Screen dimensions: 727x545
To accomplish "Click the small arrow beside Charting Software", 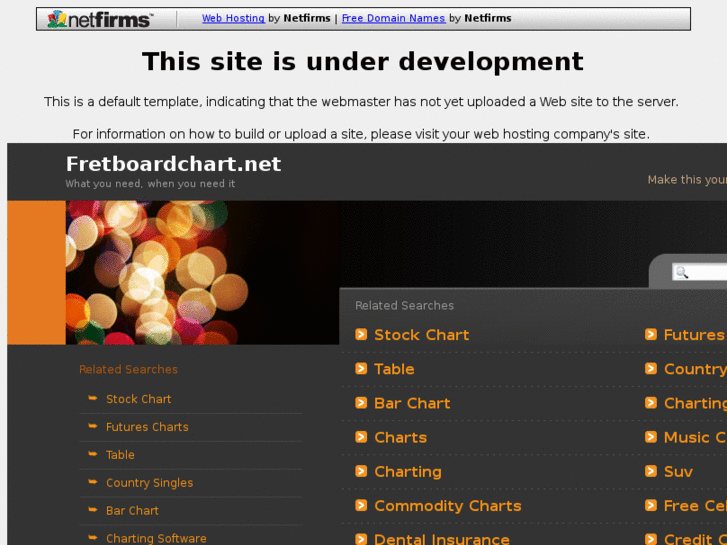I will 93,538.
